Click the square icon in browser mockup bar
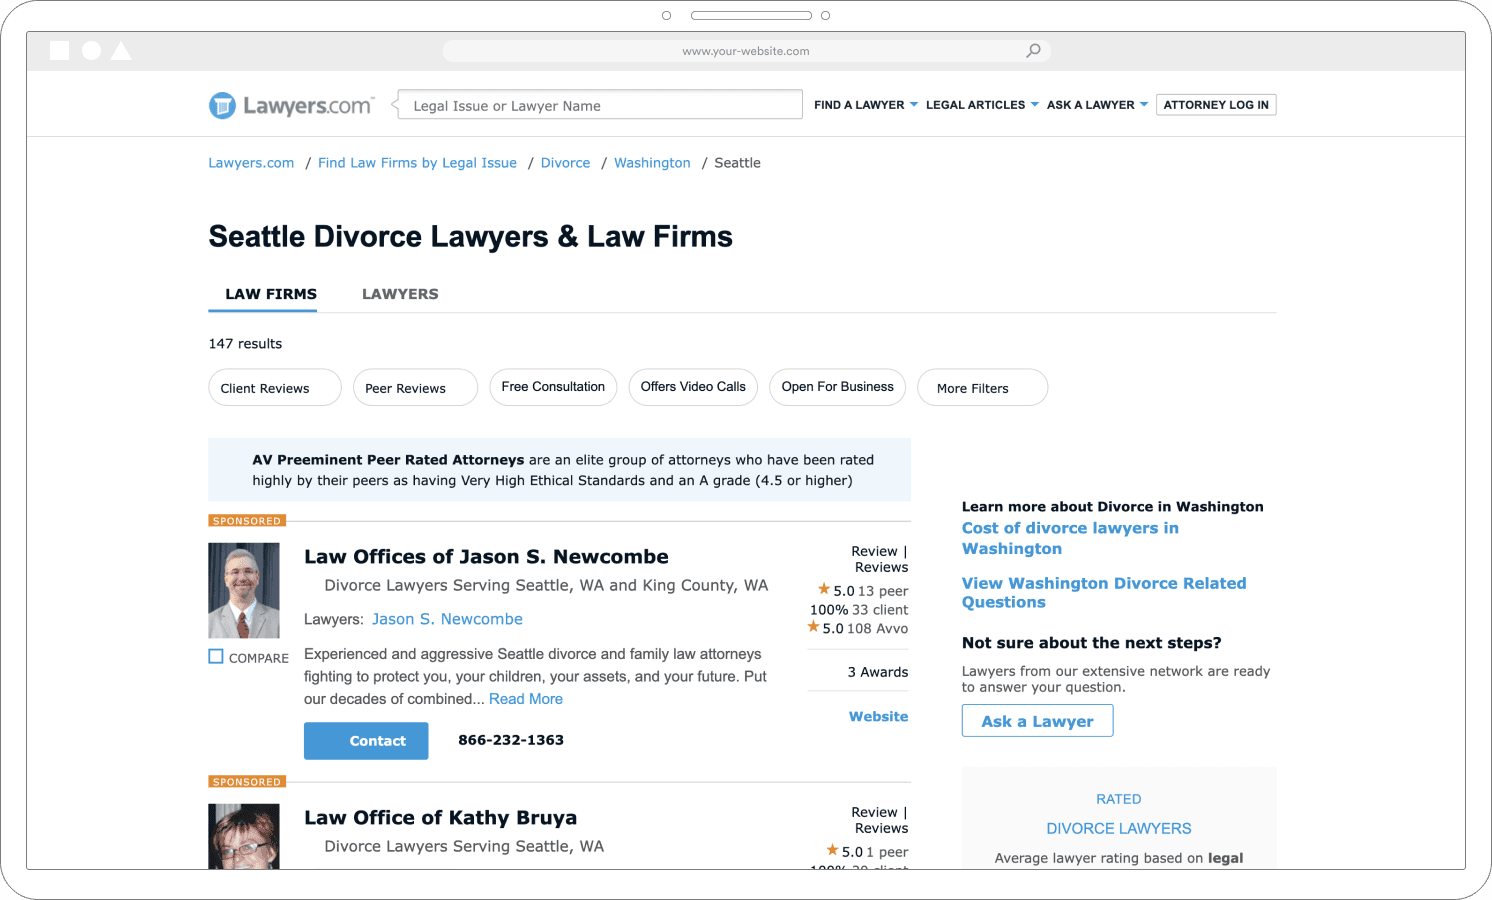The width and height of the screenshot is (1492, 900). pos(60,50)
